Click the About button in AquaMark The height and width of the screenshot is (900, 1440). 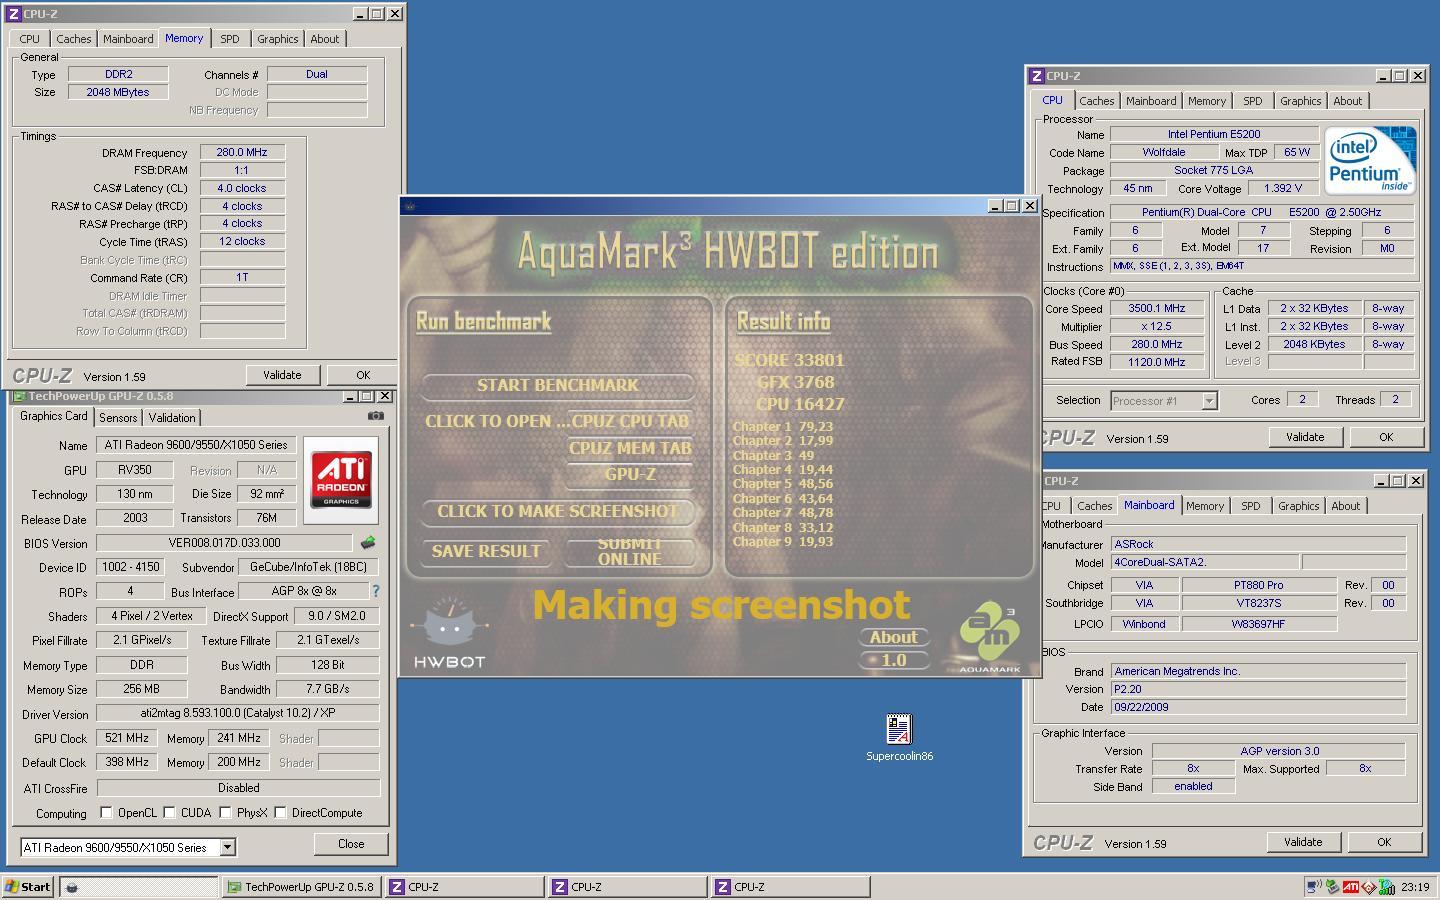click(893, 637)
